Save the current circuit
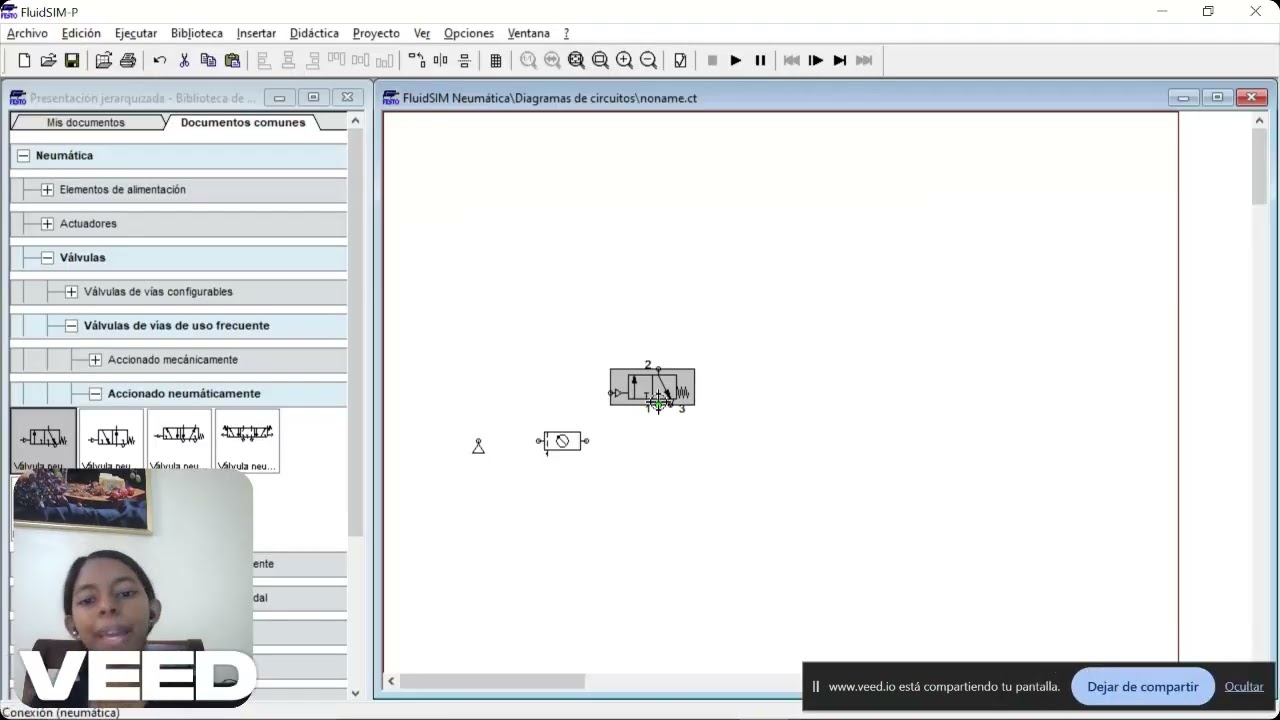Screen dimensions: 1280x720 [72, 60]
